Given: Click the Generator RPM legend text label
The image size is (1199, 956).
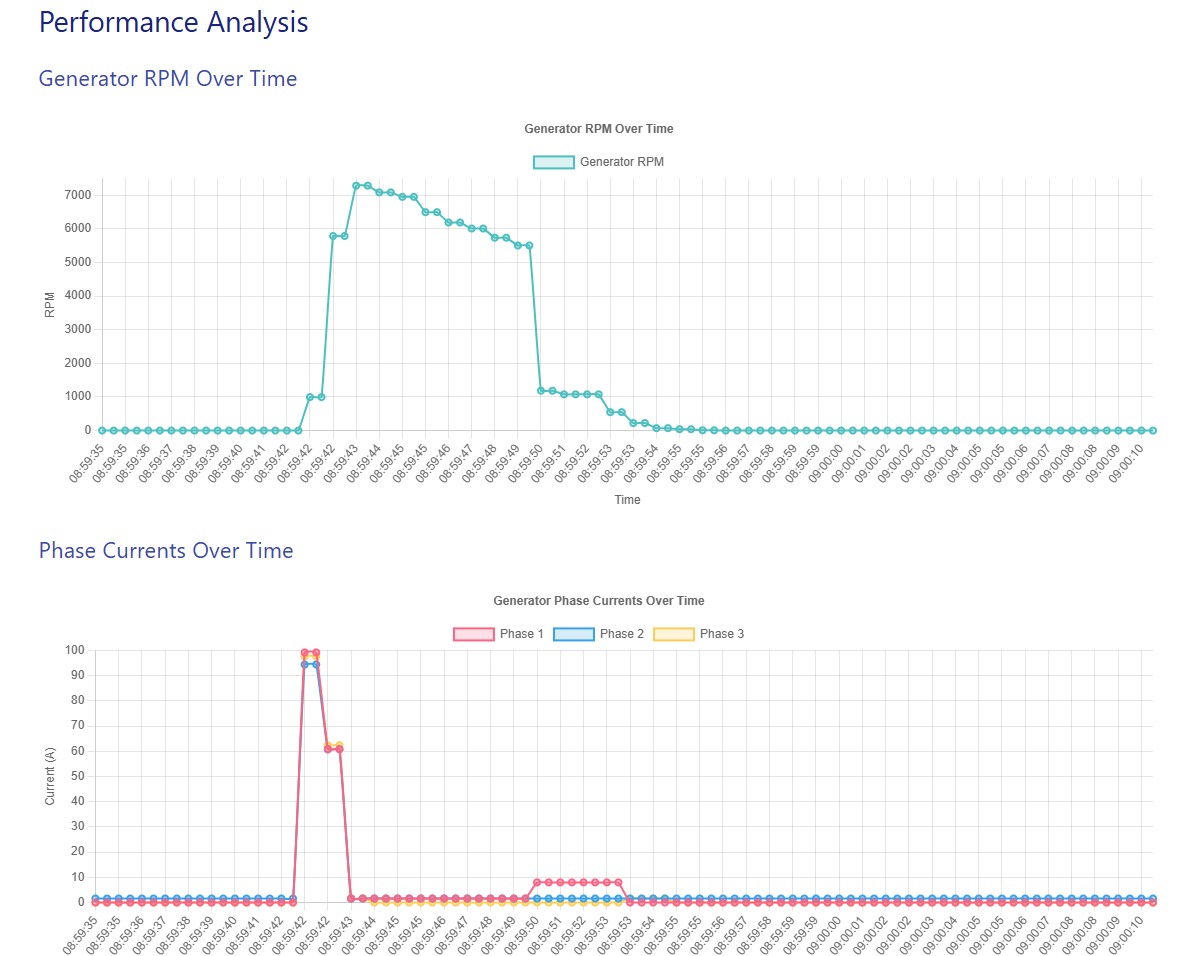Looking at the screenshot, I should (x=621, y=162).
